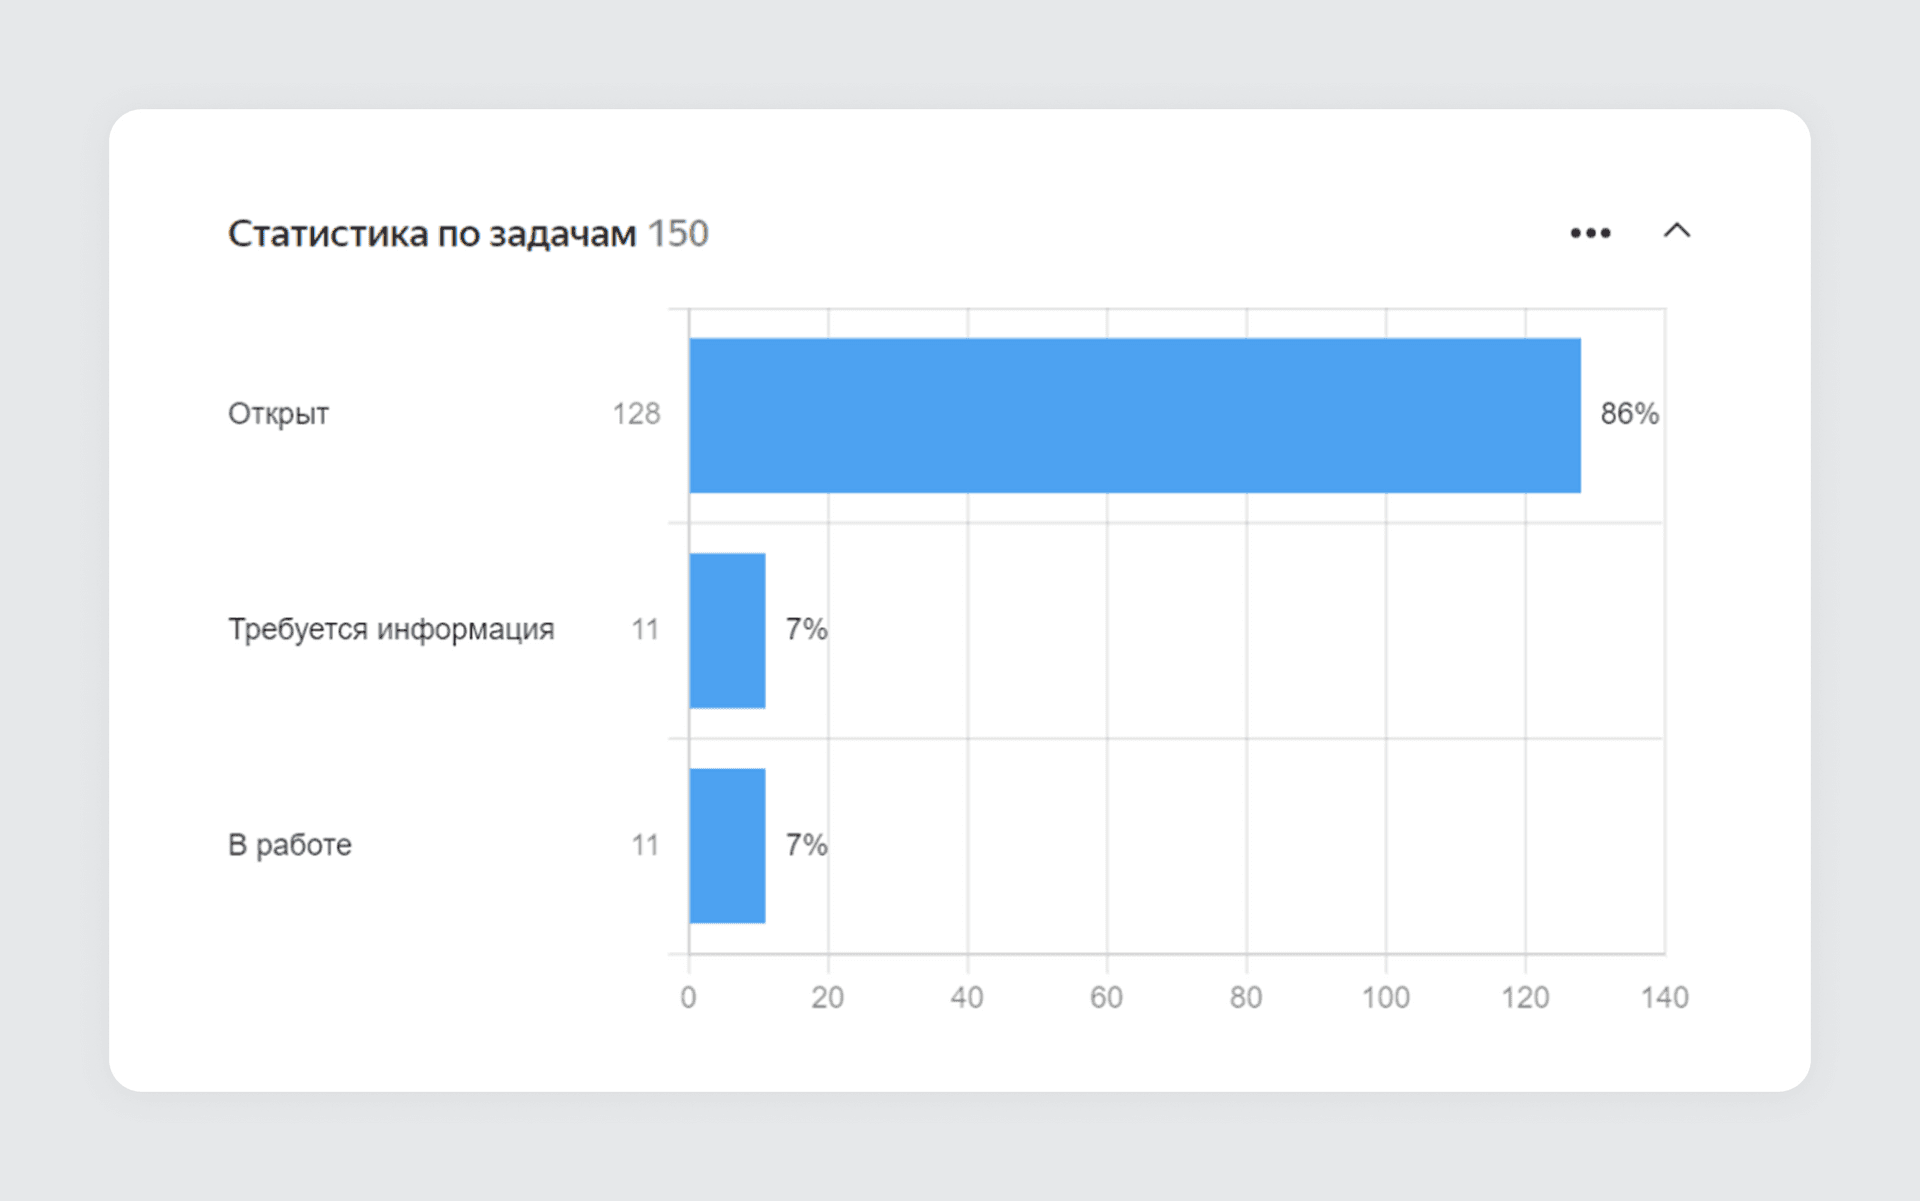1920x1201 pixels.
Task: Click the 11 count next to Требуется информация
Action: tap(645, 629)
